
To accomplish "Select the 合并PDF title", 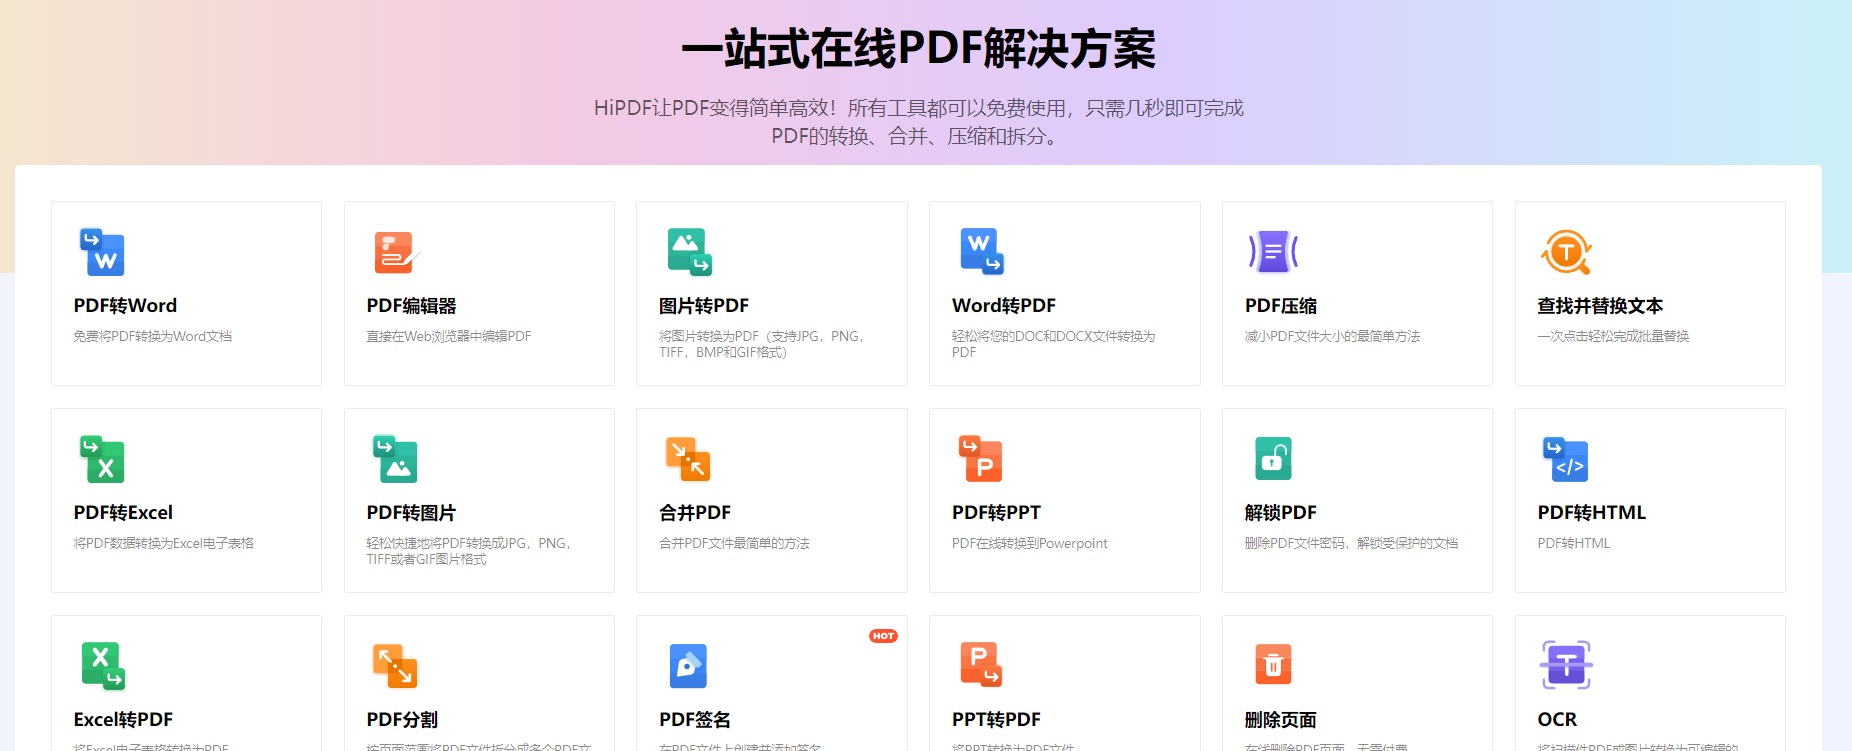I will pyautogui.click(x=695, y=512).
